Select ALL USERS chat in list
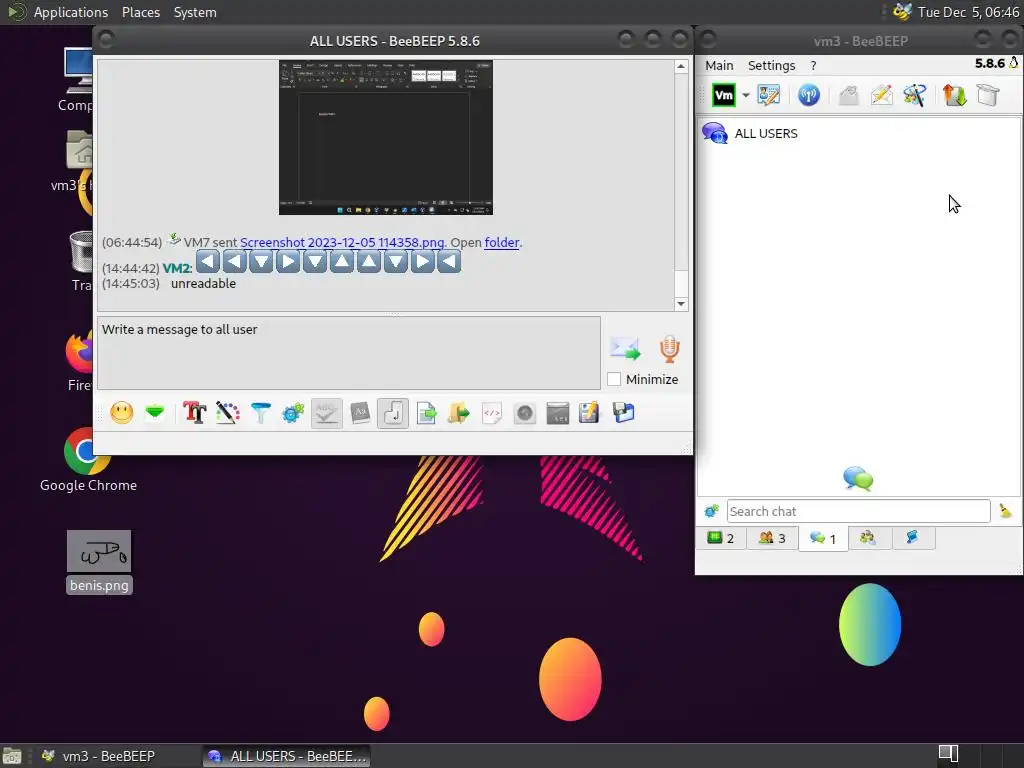 (x=858, y=133)
